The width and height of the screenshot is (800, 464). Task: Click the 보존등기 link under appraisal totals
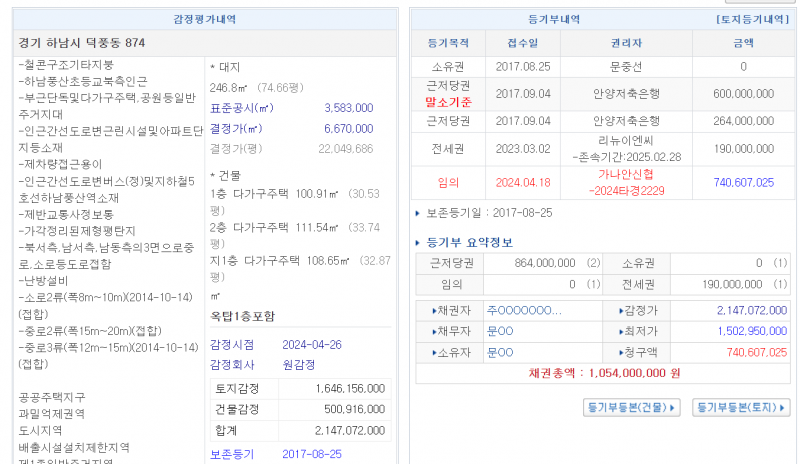231,454
